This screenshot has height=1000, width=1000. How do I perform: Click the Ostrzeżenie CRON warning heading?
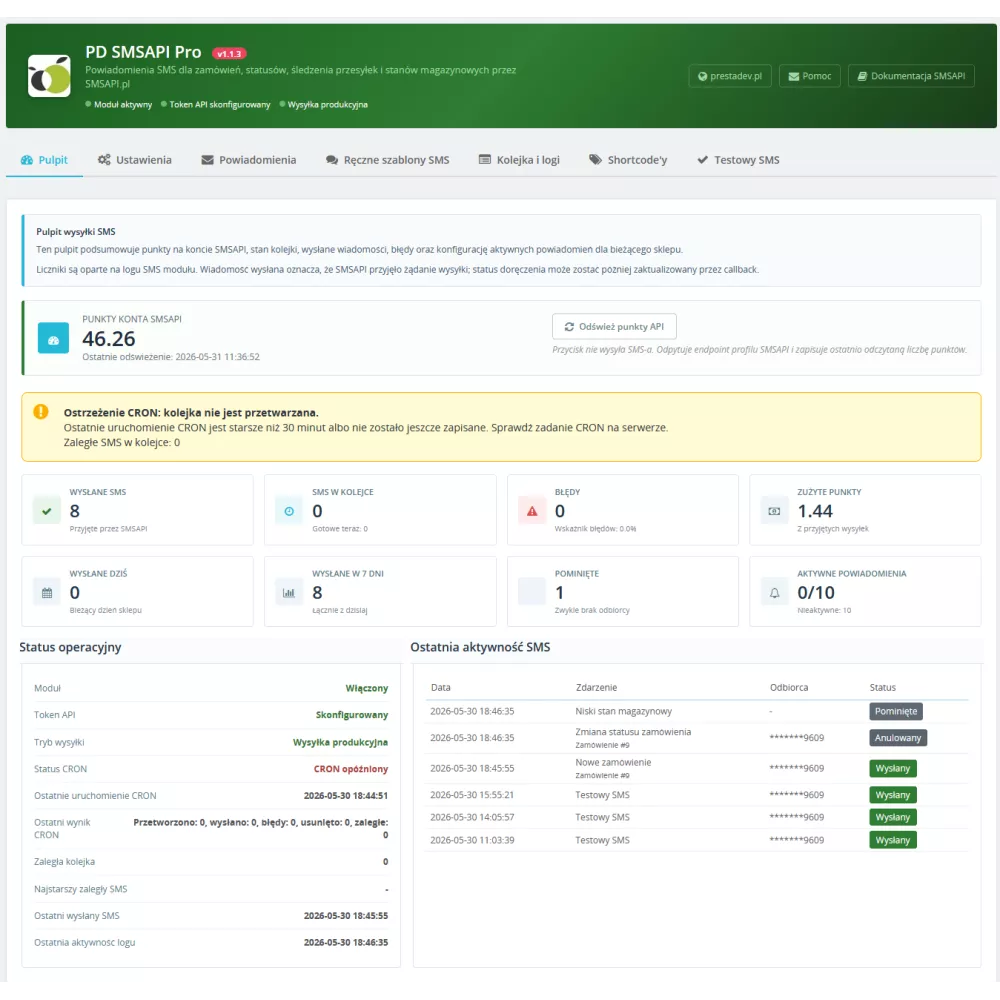191,413
